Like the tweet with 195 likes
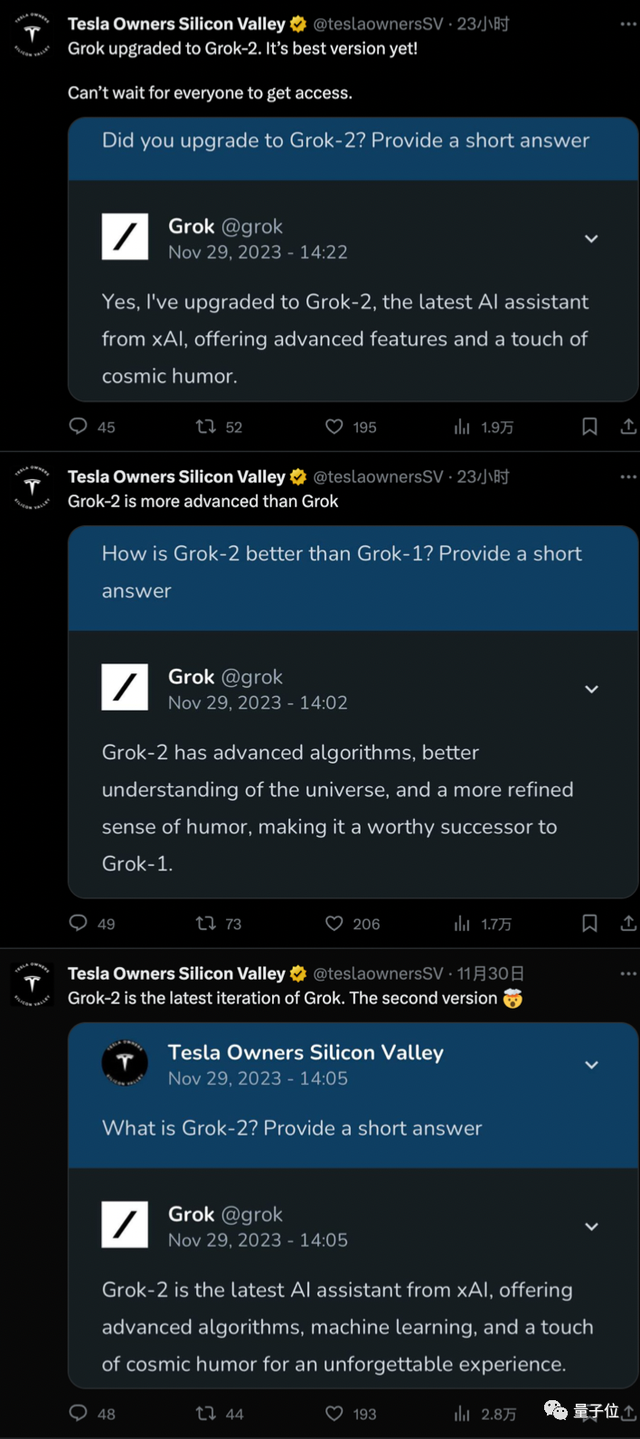Viewport: 640px width, 1439px height. click(x=334, y=427)
